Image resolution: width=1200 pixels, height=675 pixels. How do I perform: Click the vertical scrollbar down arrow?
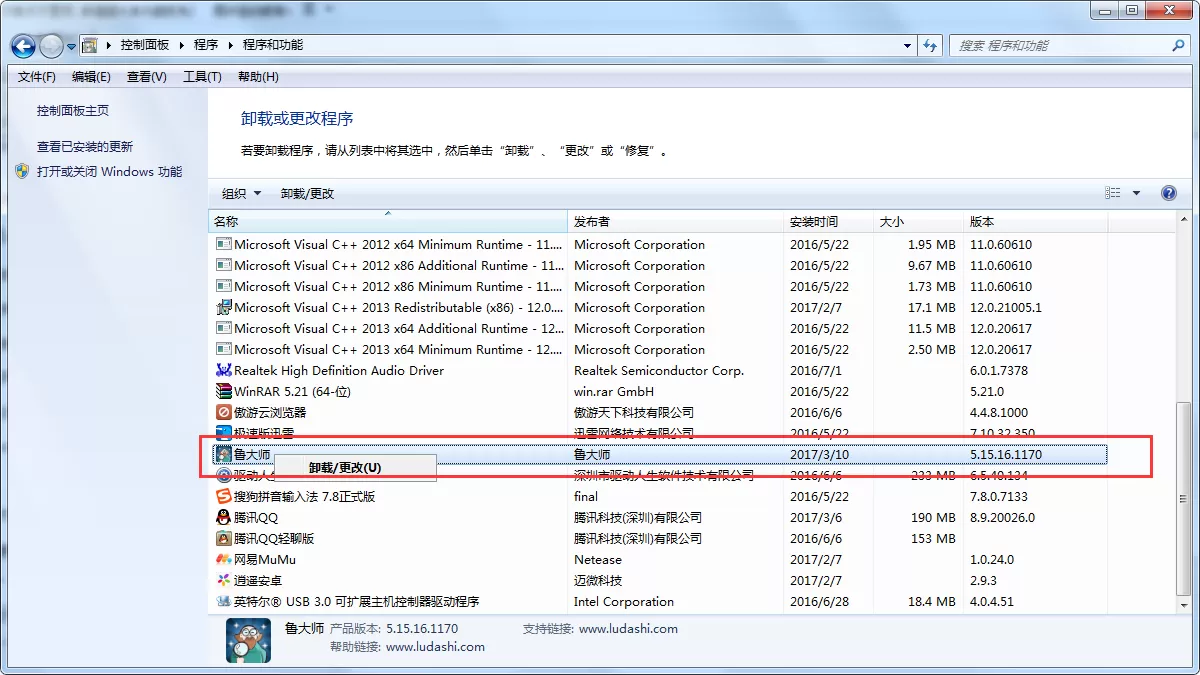click(1184, 604)
